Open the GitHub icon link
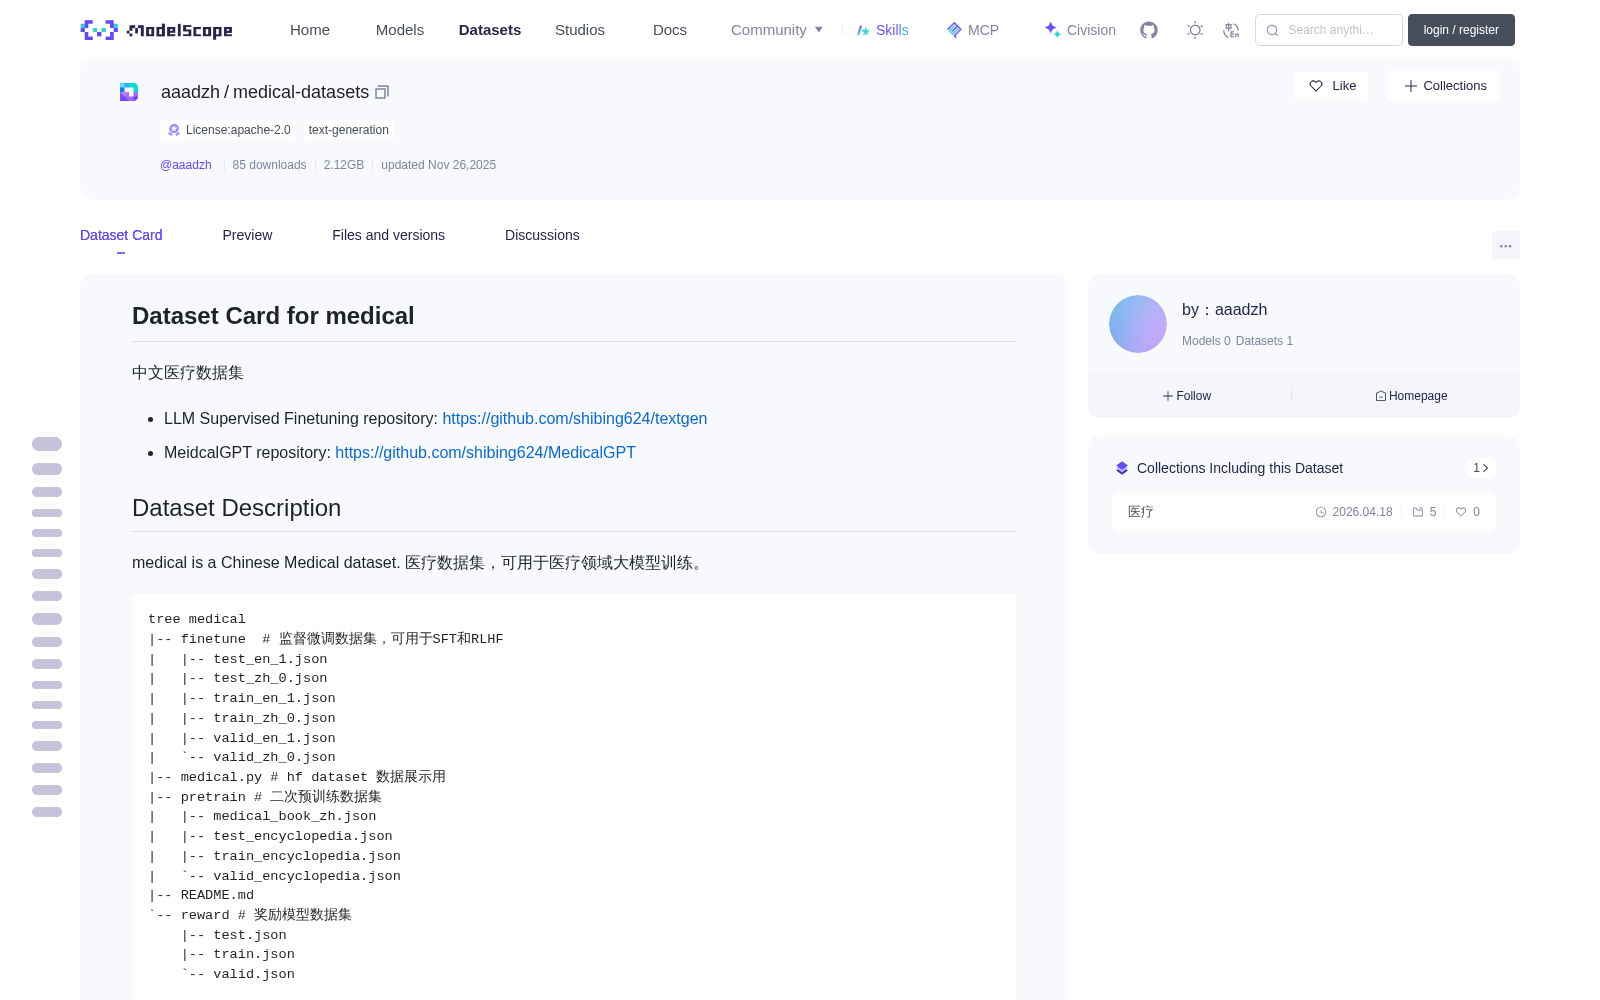The image size is (1600, 1000). (1149, 30)
